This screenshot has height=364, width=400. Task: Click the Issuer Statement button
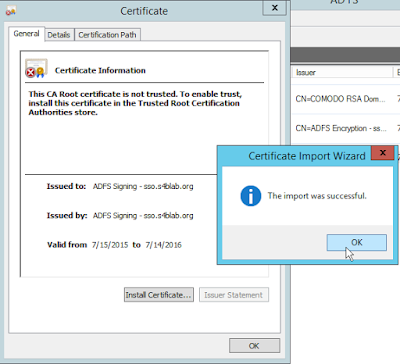(x=234, y=295)
